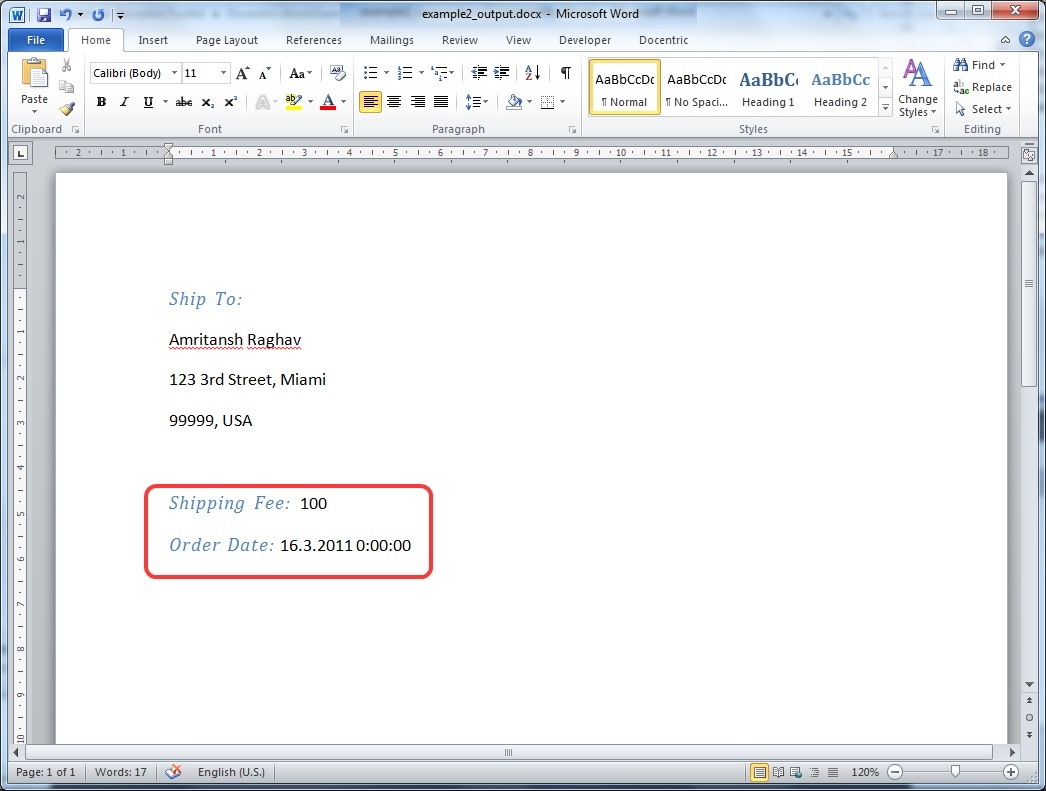Open the Word Help question mark icon
1046x791 pixels.
click(x=1027, y=40)
